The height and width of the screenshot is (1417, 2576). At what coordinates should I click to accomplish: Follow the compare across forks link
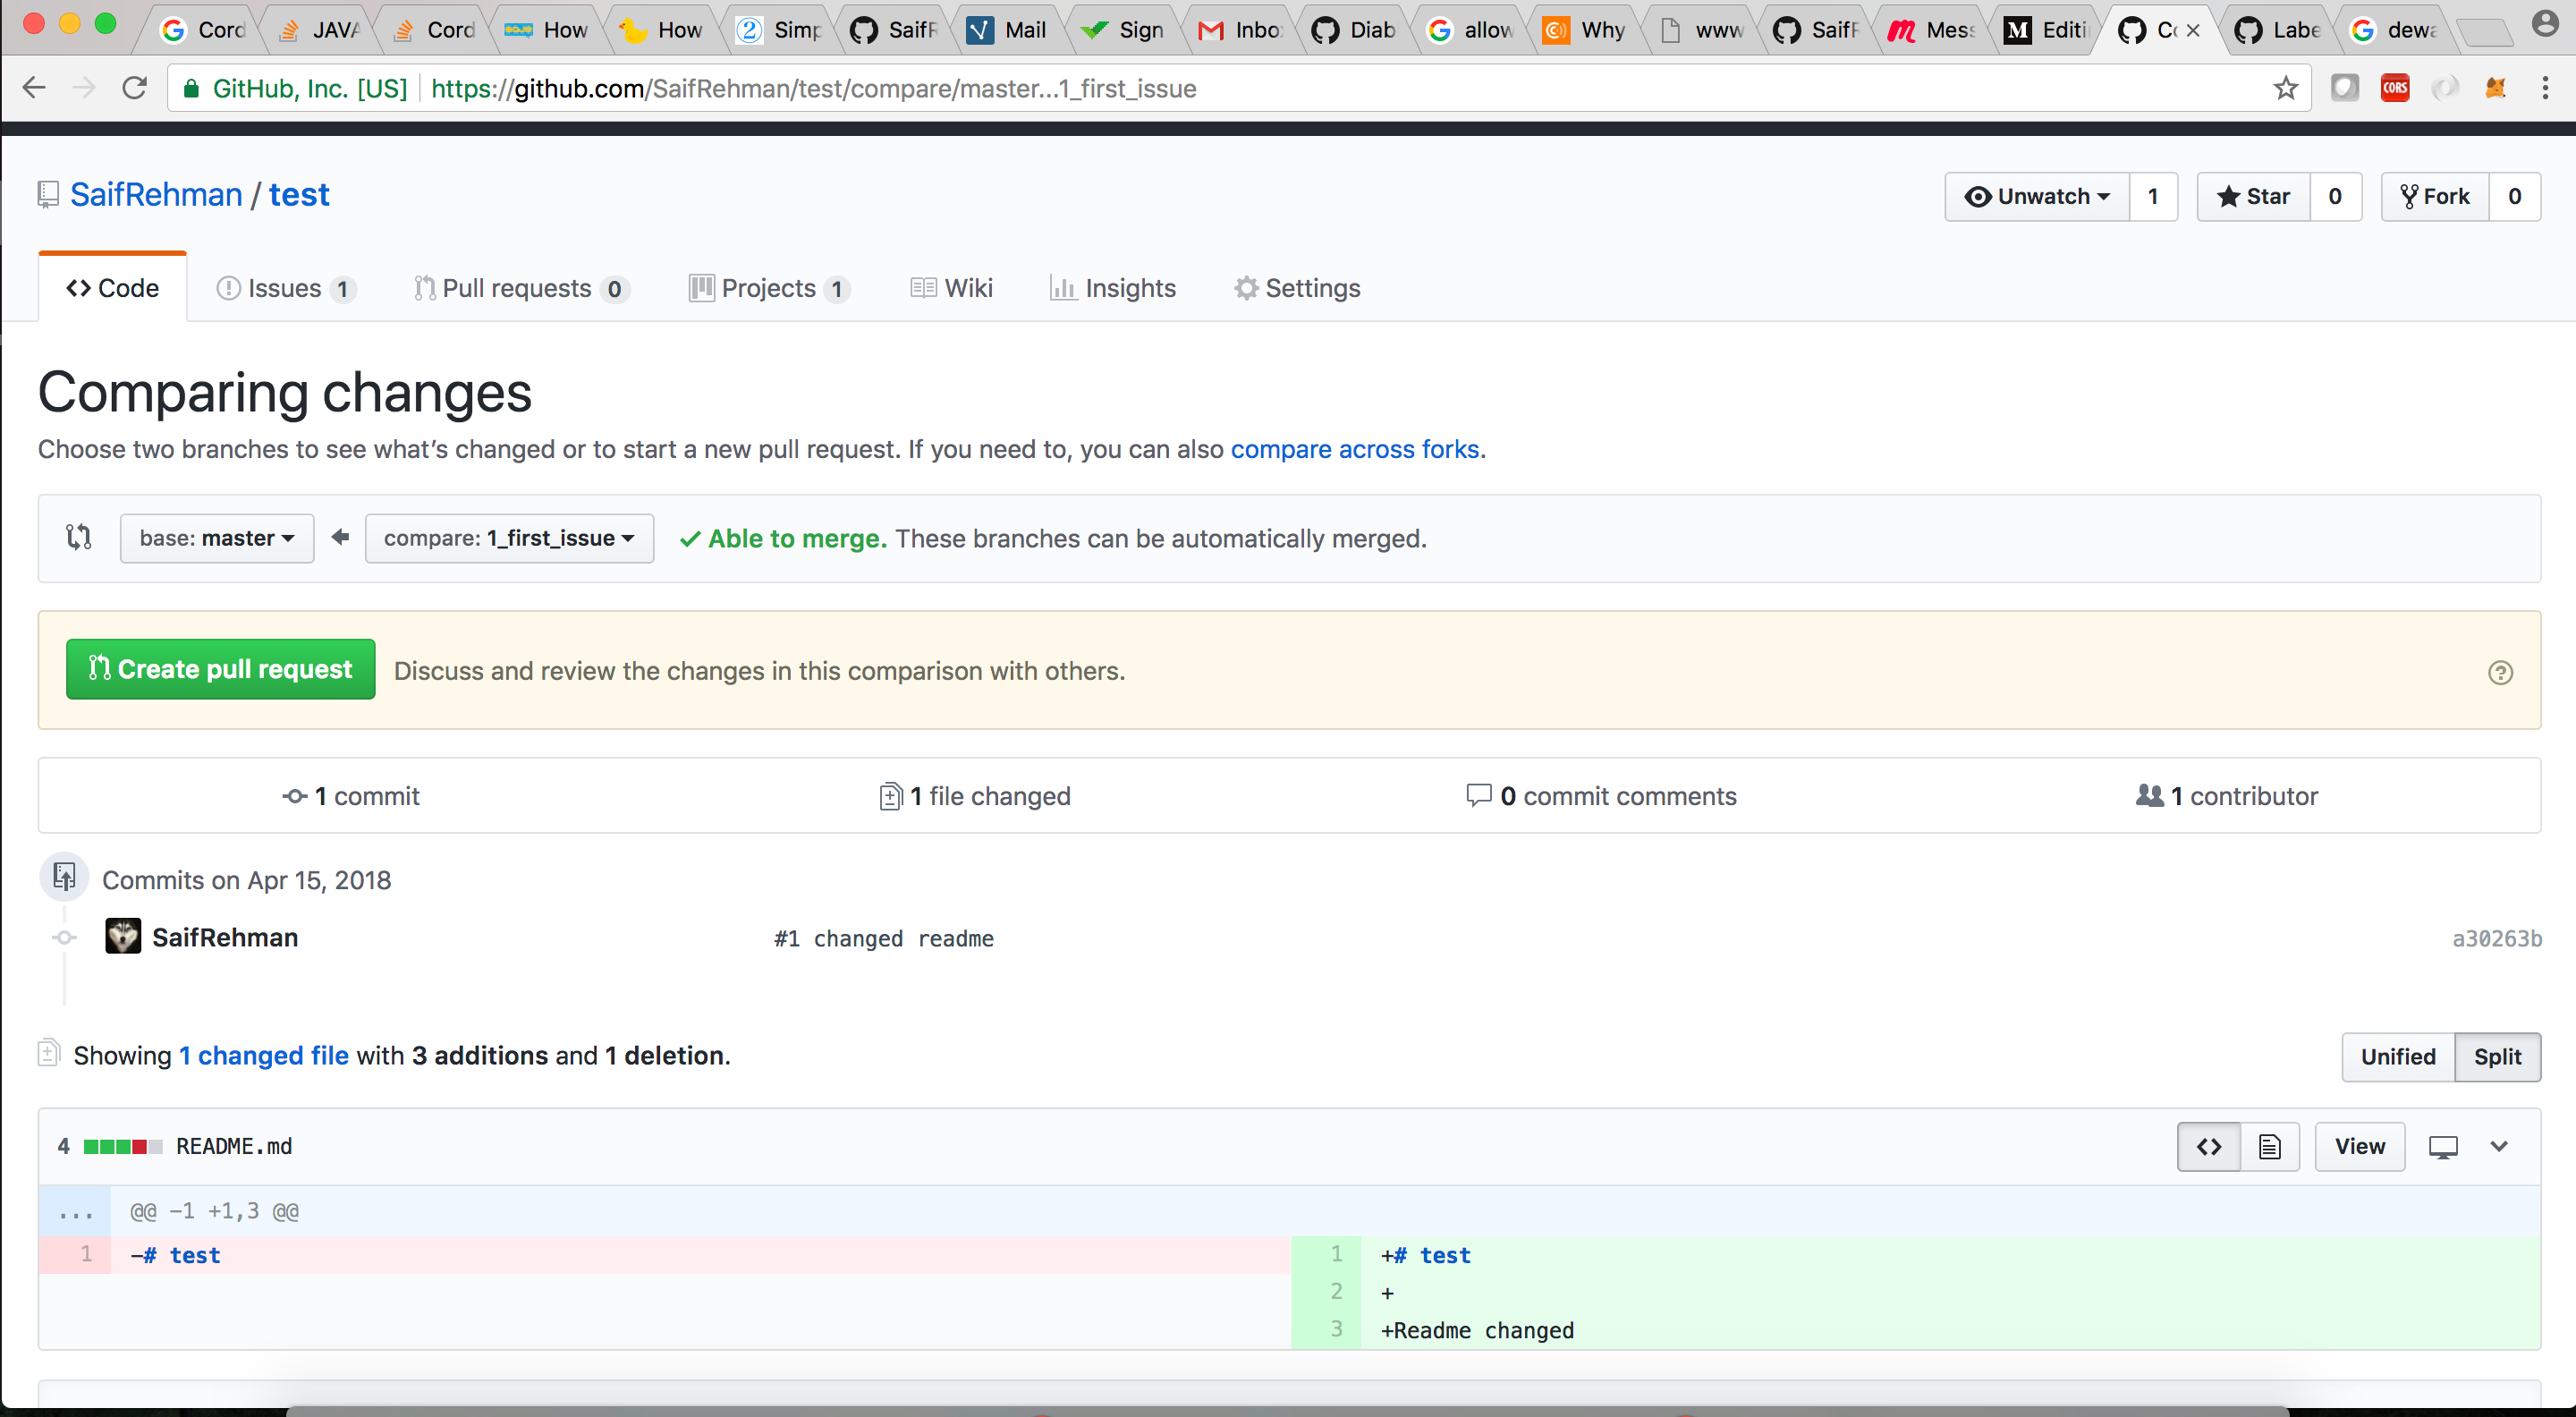point(1355,449)
